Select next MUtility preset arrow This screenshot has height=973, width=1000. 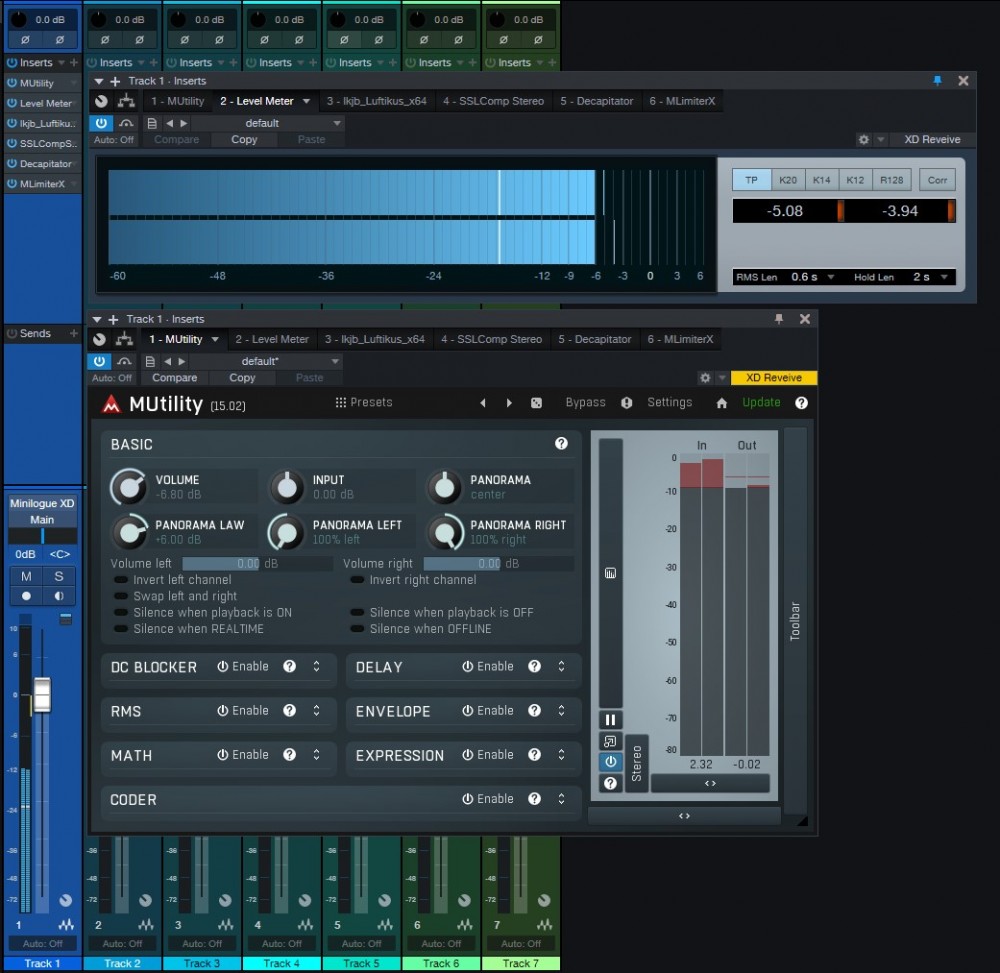point(509,403)
